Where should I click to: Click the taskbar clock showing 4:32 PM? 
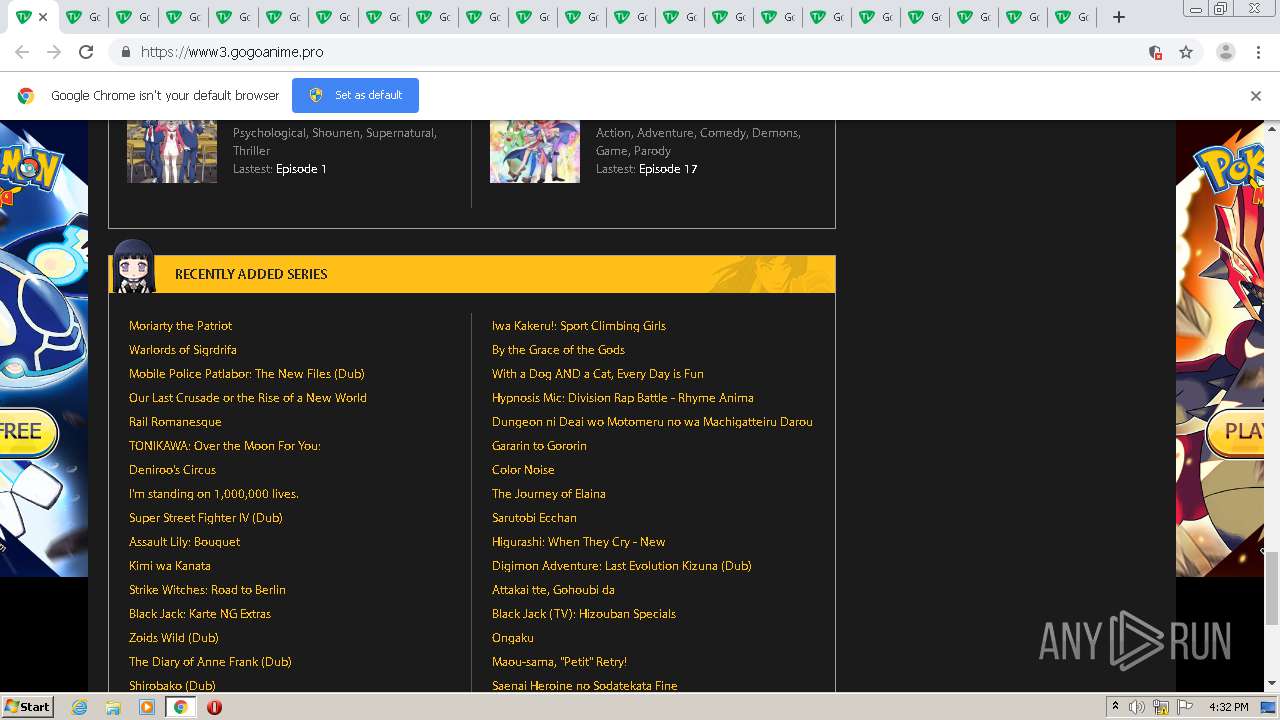pos(1228,707)
